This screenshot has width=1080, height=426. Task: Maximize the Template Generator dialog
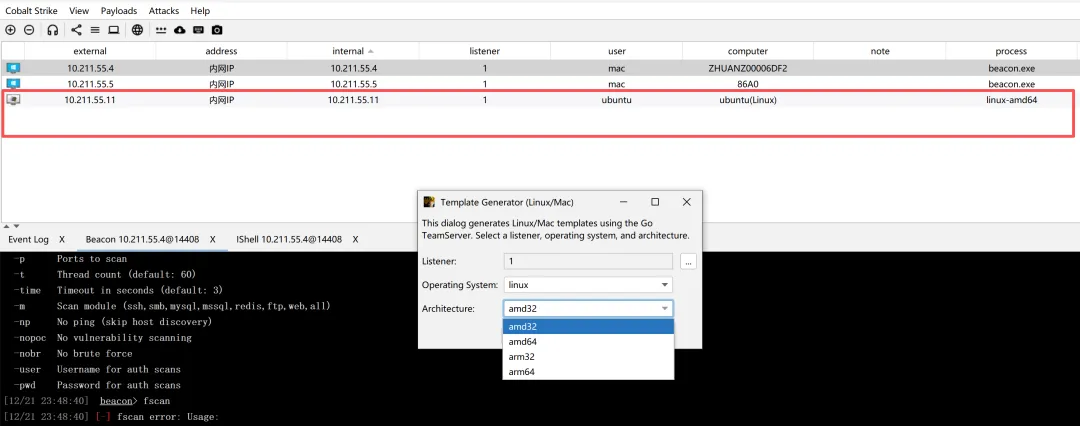point(655,202)
